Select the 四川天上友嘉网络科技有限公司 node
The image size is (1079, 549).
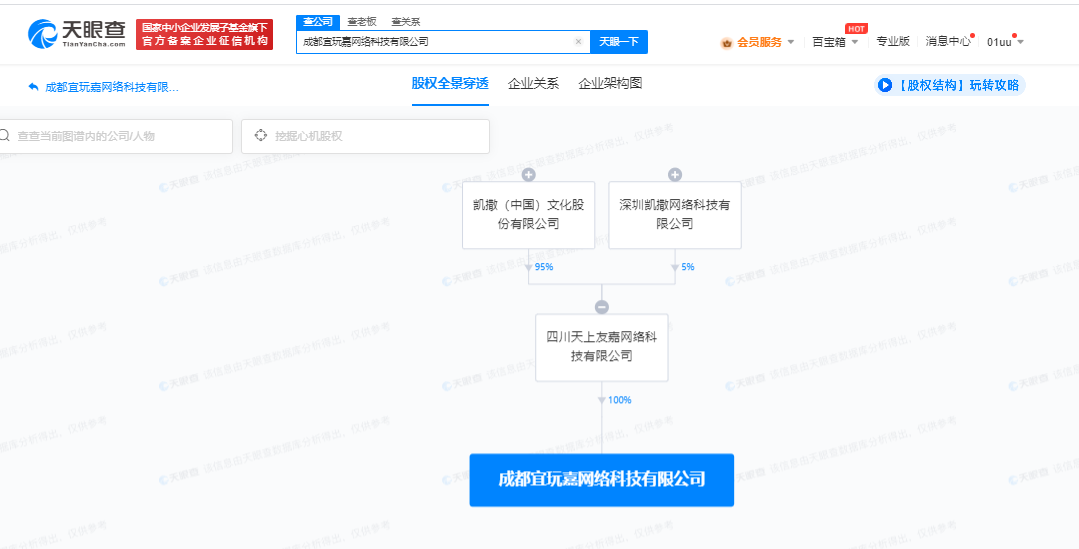point(602,347)
